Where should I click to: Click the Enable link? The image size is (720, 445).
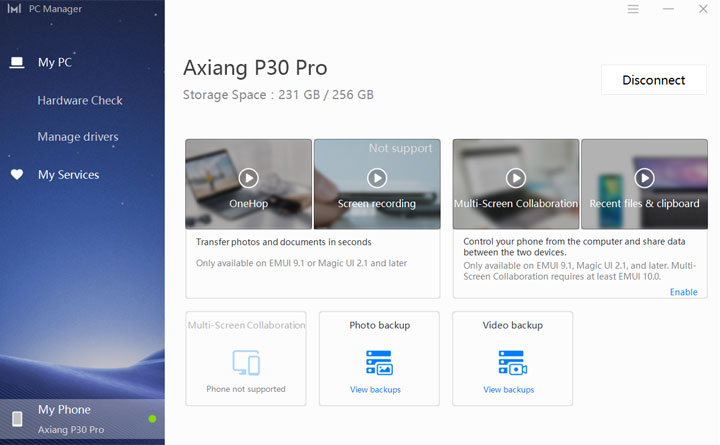(x=683, y=292)
